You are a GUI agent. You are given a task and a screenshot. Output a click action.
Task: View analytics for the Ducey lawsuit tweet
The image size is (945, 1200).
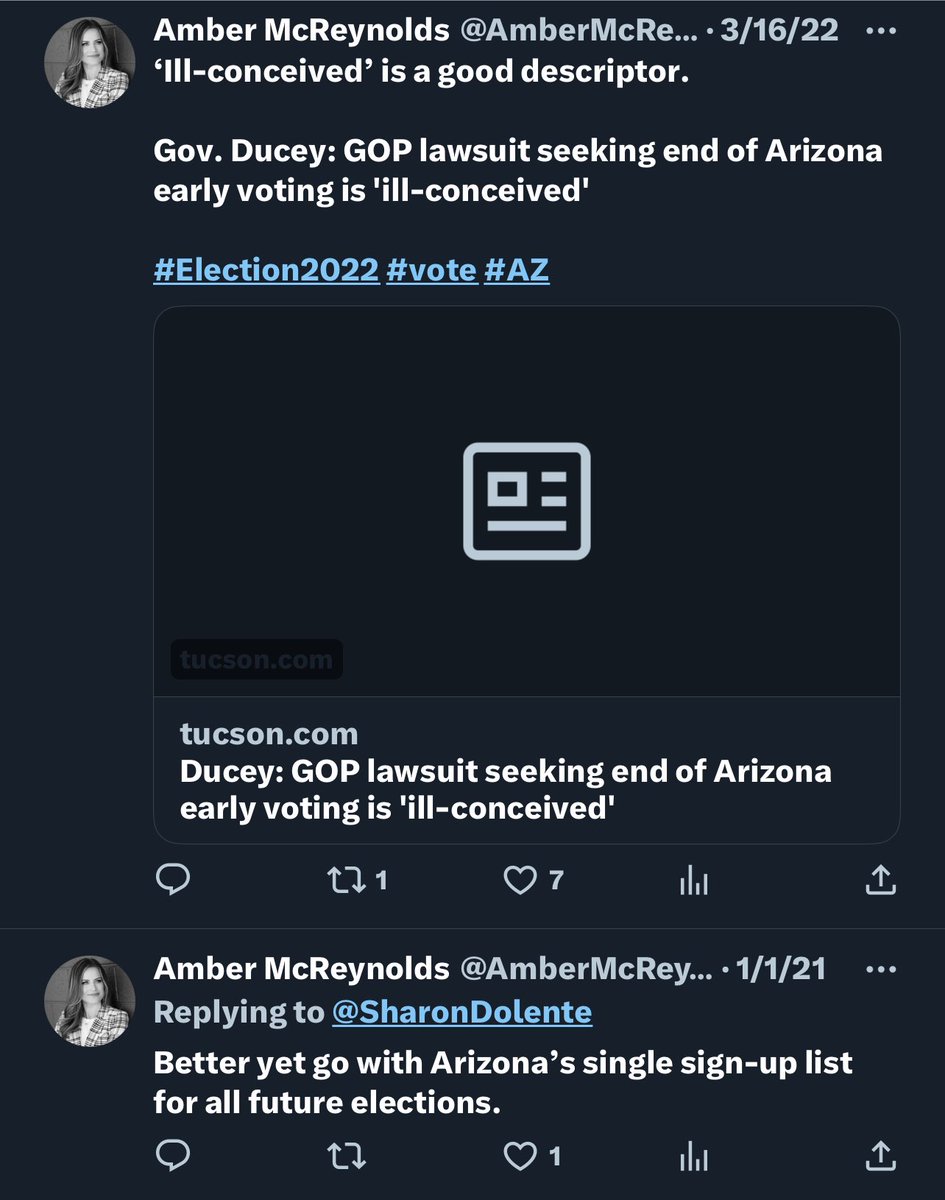[x=694, y=880]
